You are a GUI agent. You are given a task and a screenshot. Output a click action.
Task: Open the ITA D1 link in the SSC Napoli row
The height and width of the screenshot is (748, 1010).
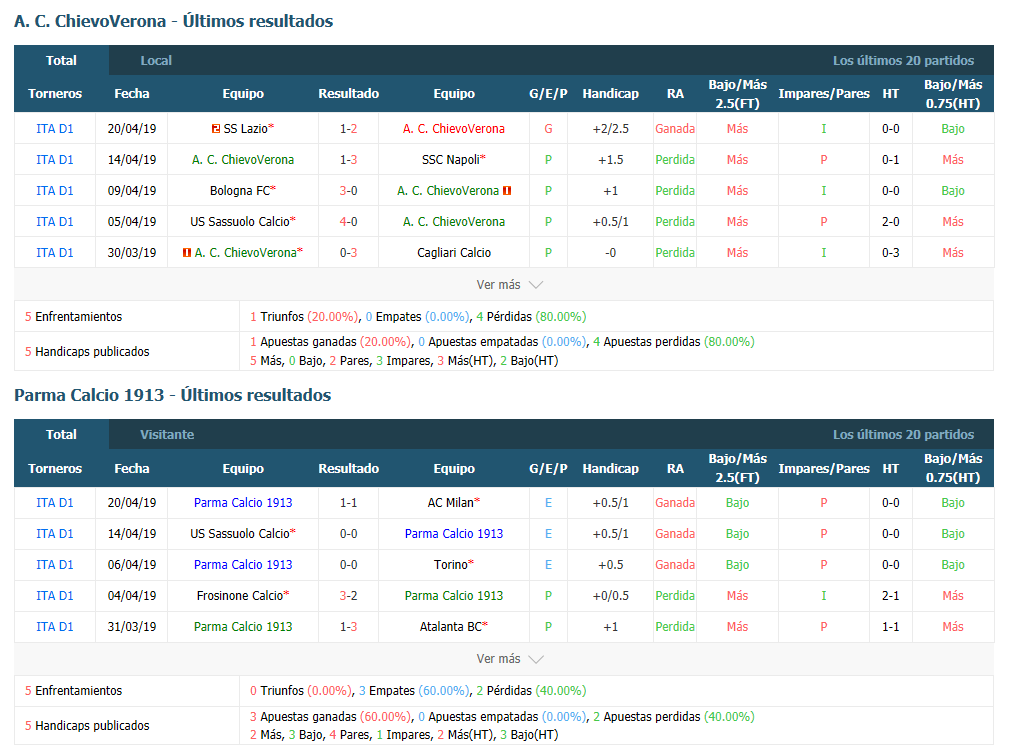[x=55, y=160]
